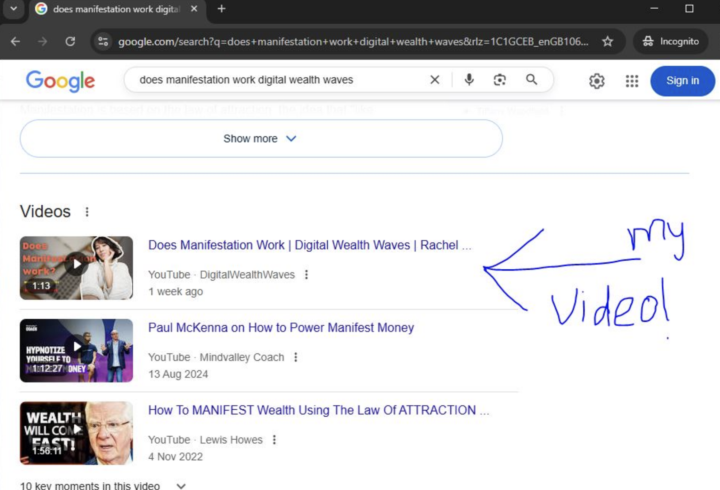Open the Google apps grid
The width and height of the screenshot is (720, 490).
(632, 81)
